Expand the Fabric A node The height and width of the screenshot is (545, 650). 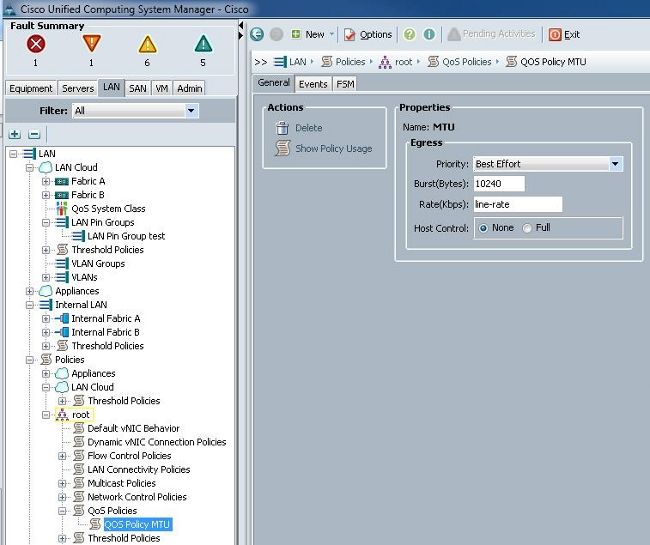[x=46, y=182]
